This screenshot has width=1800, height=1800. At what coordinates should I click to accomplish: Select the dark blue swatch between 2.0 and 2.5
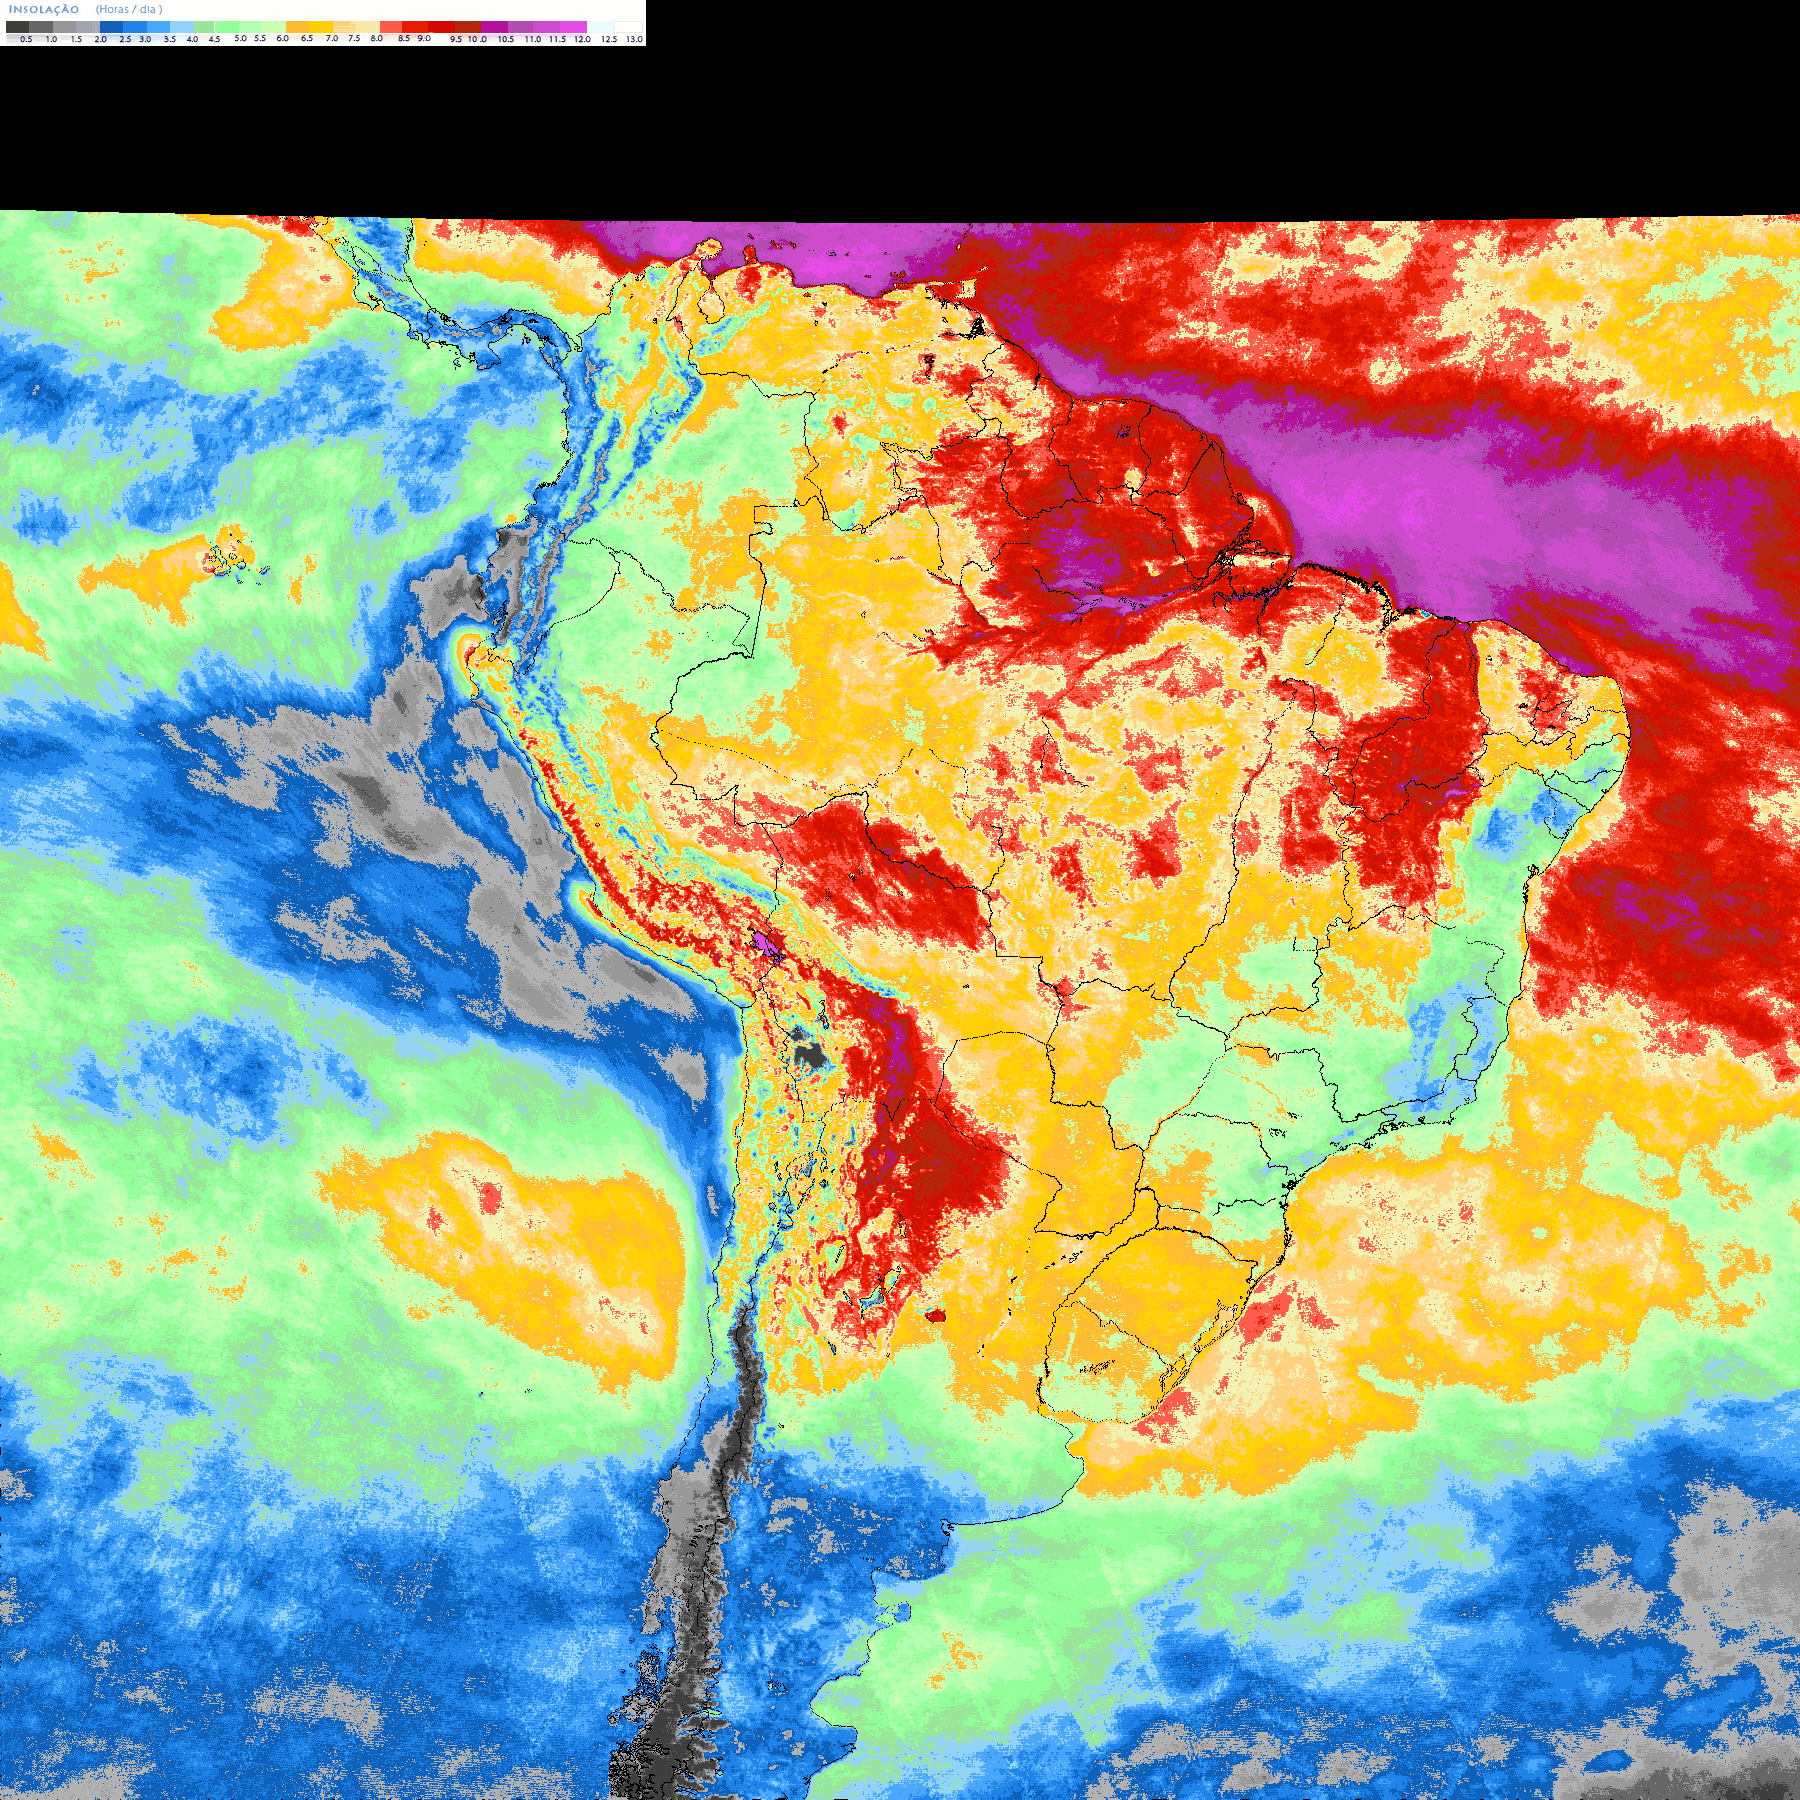pos(111,27)
